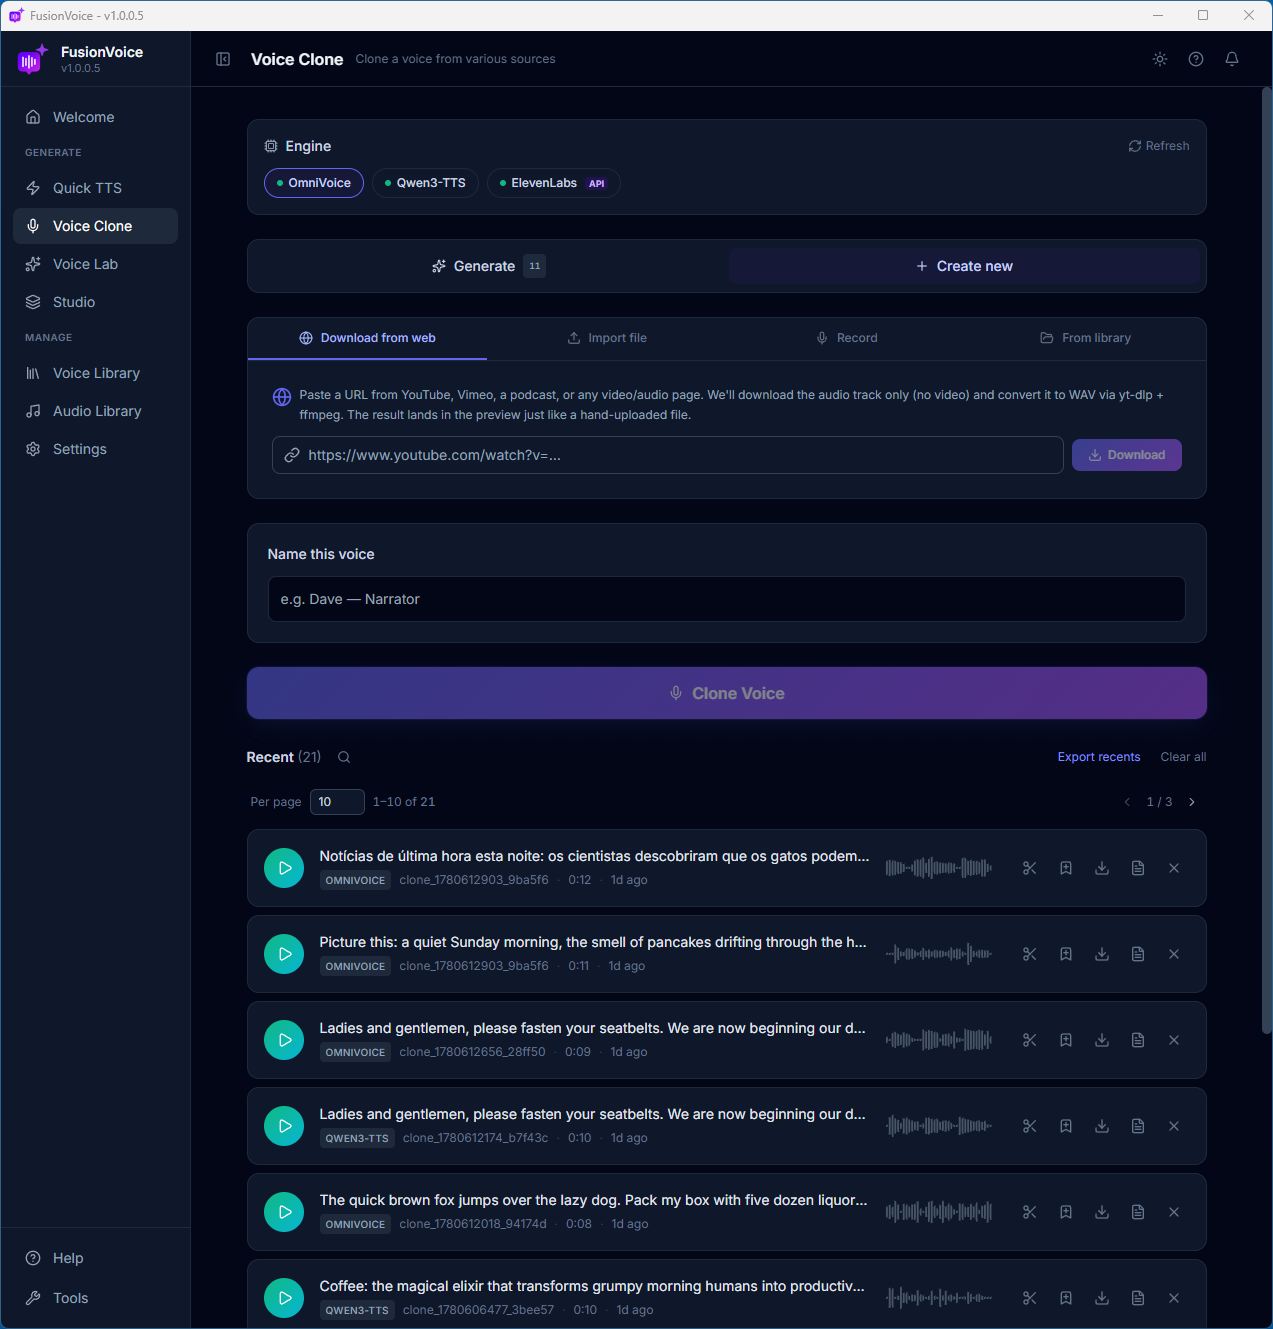Download the quick brown fox clip
Image resolution: width=1273 pixels, height=1329 pixels.
[x=1102, y=1212]
